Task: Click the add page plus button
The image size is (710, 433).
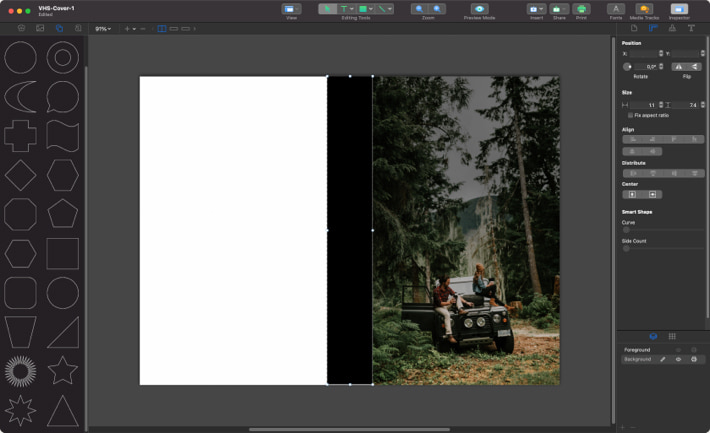Action: 127,29
